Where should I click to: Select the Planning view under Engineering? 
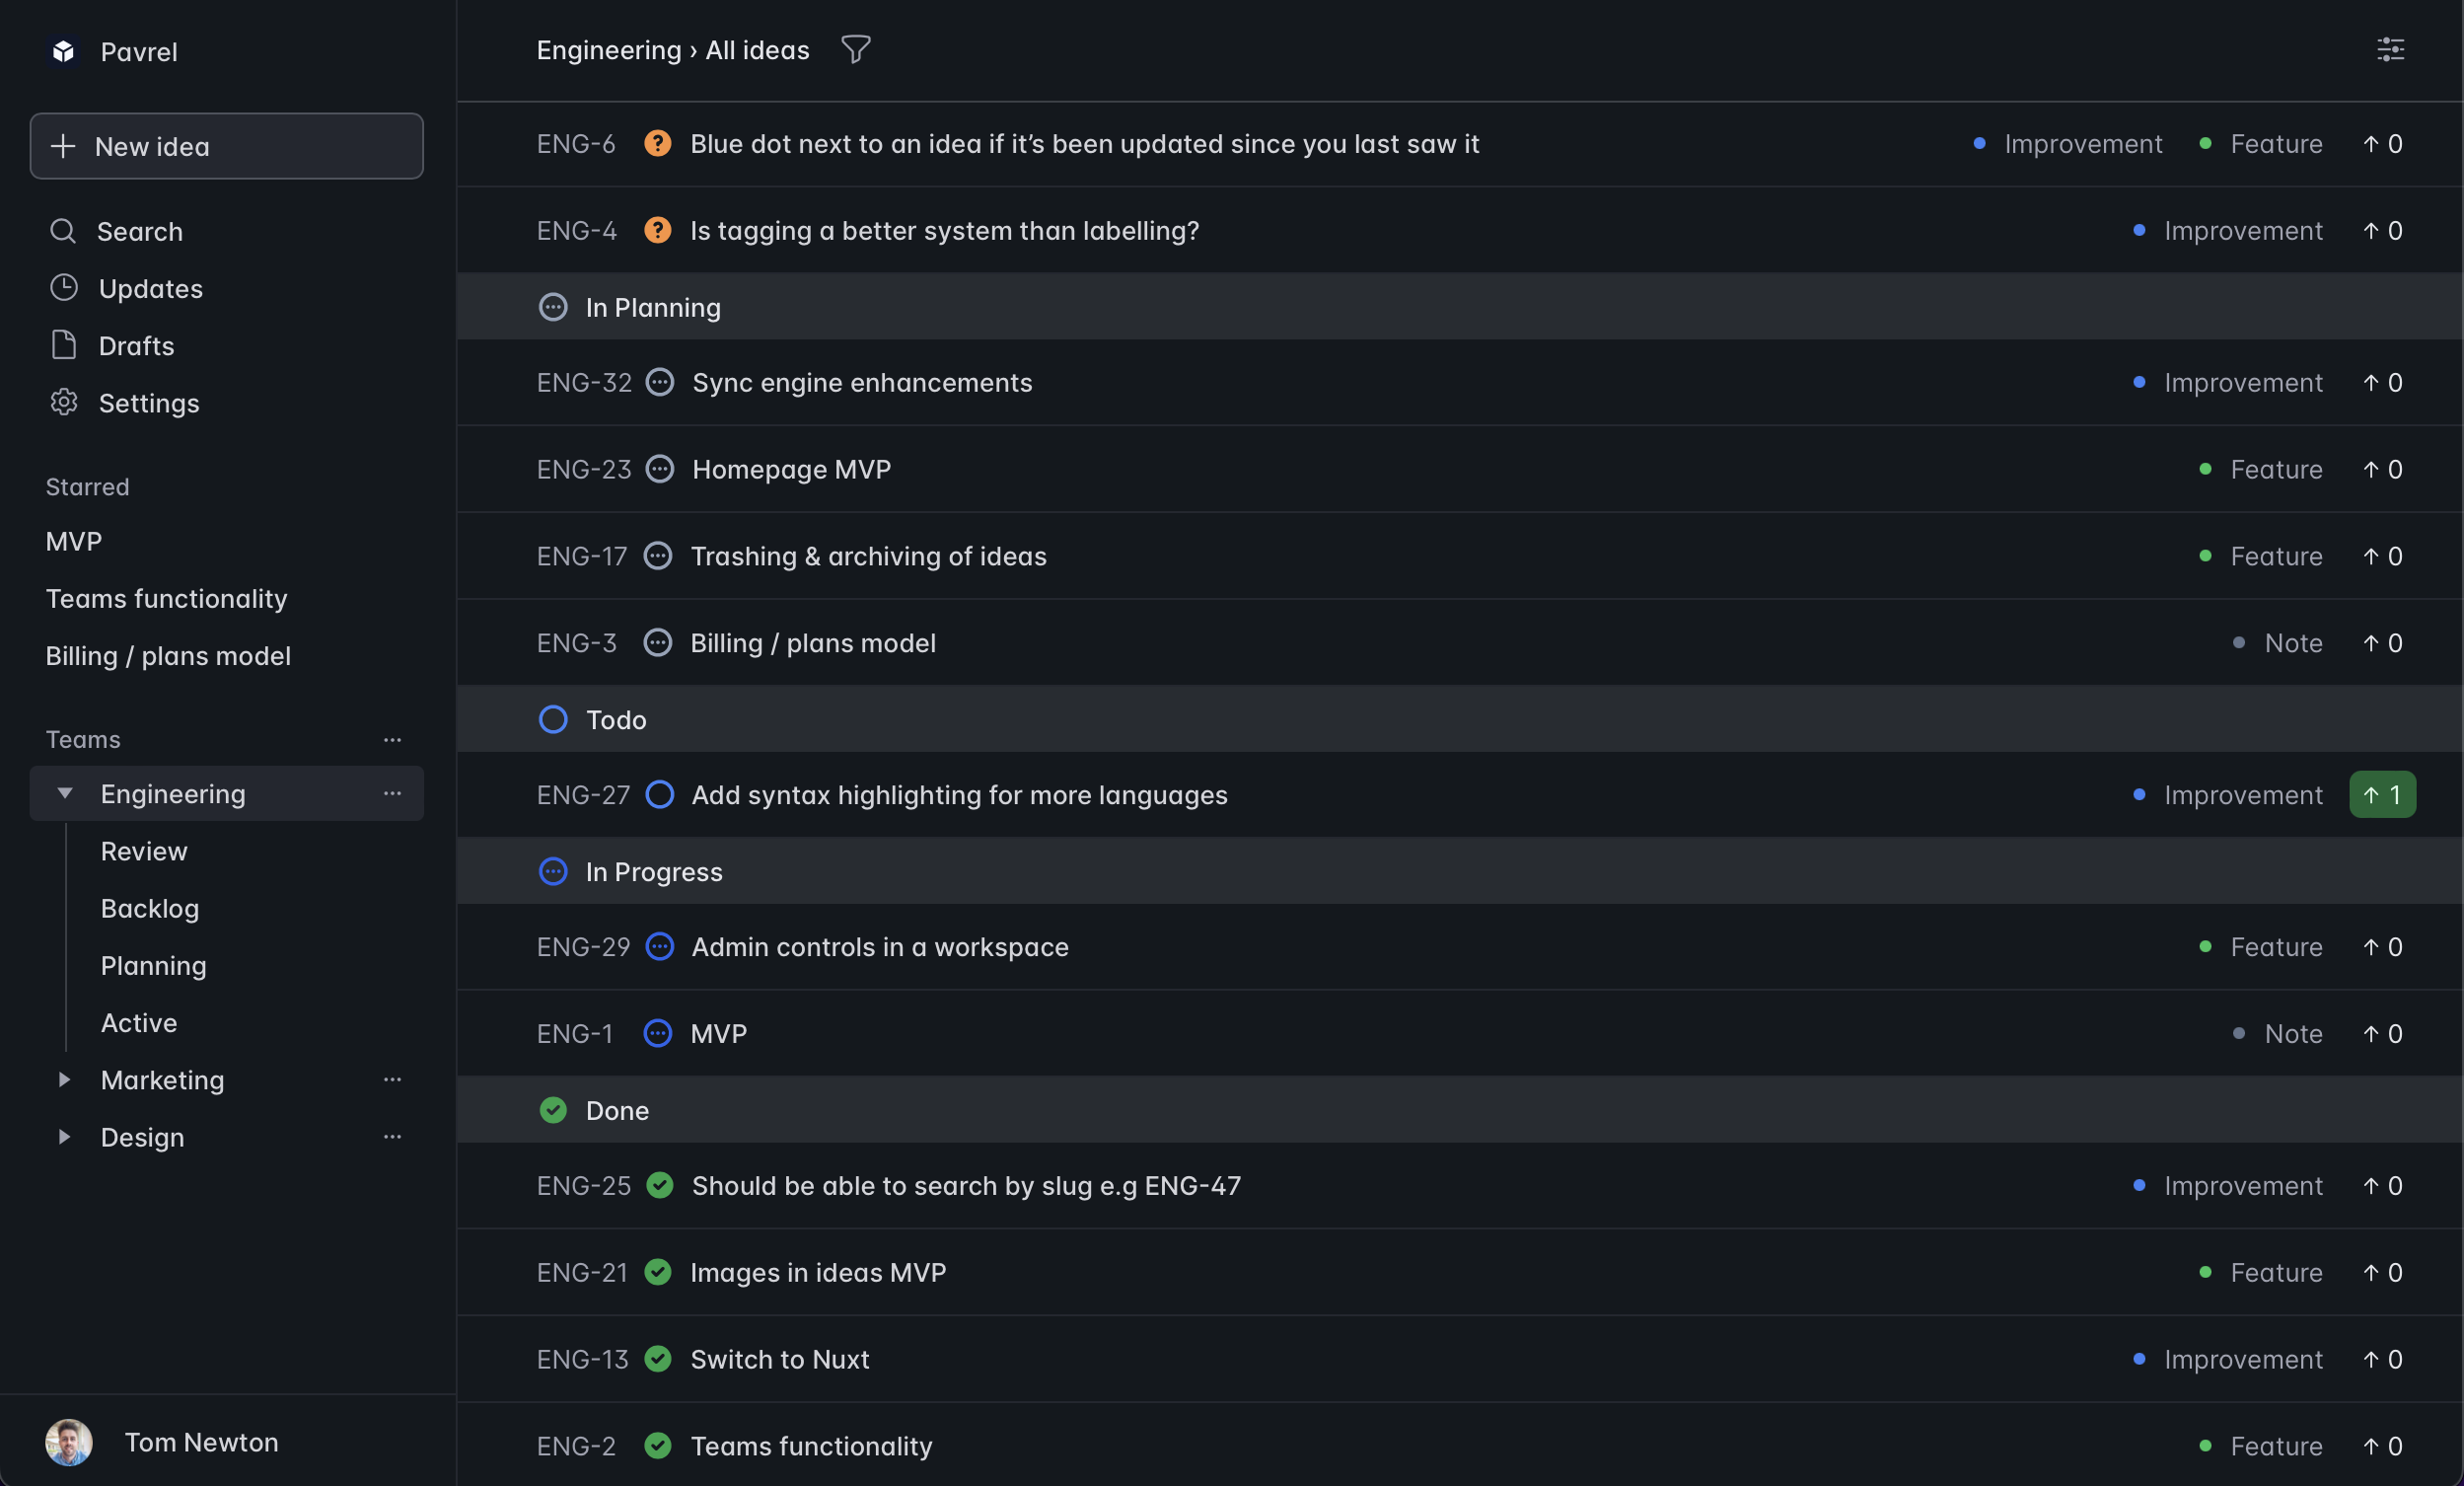coord(154,966)
